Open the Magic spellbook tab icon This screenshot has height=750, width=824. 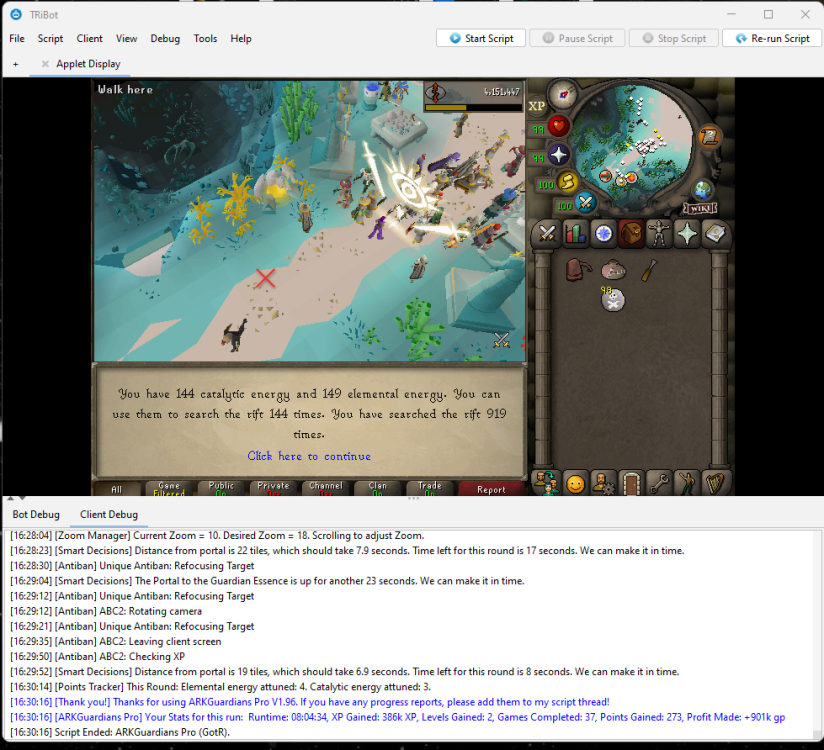point(715,234)
